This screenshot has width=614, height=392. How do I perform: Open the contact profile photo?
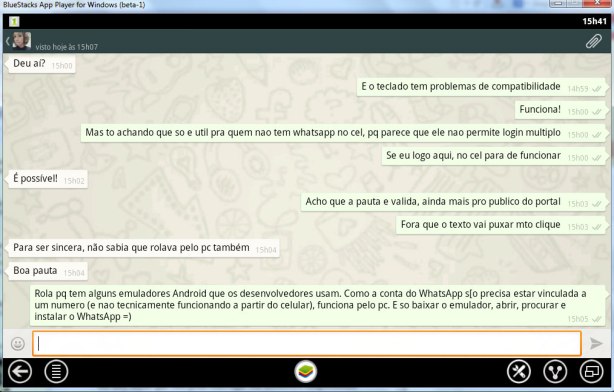coord(22,41)
